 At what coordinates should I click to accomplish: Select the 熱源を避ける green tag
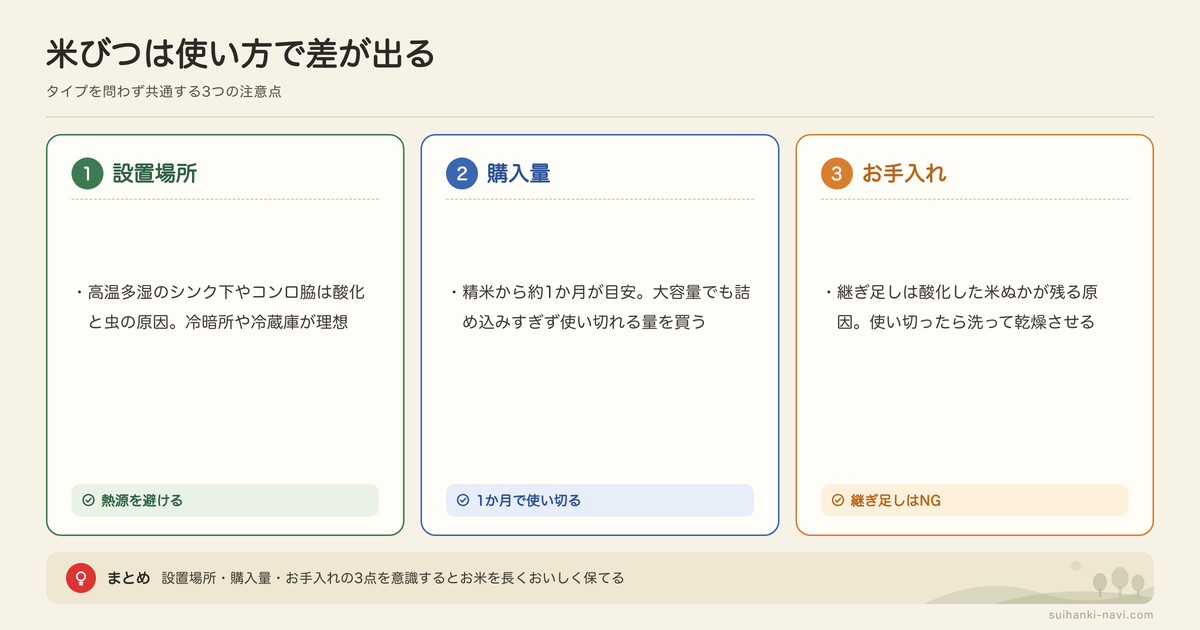point(225,500)
